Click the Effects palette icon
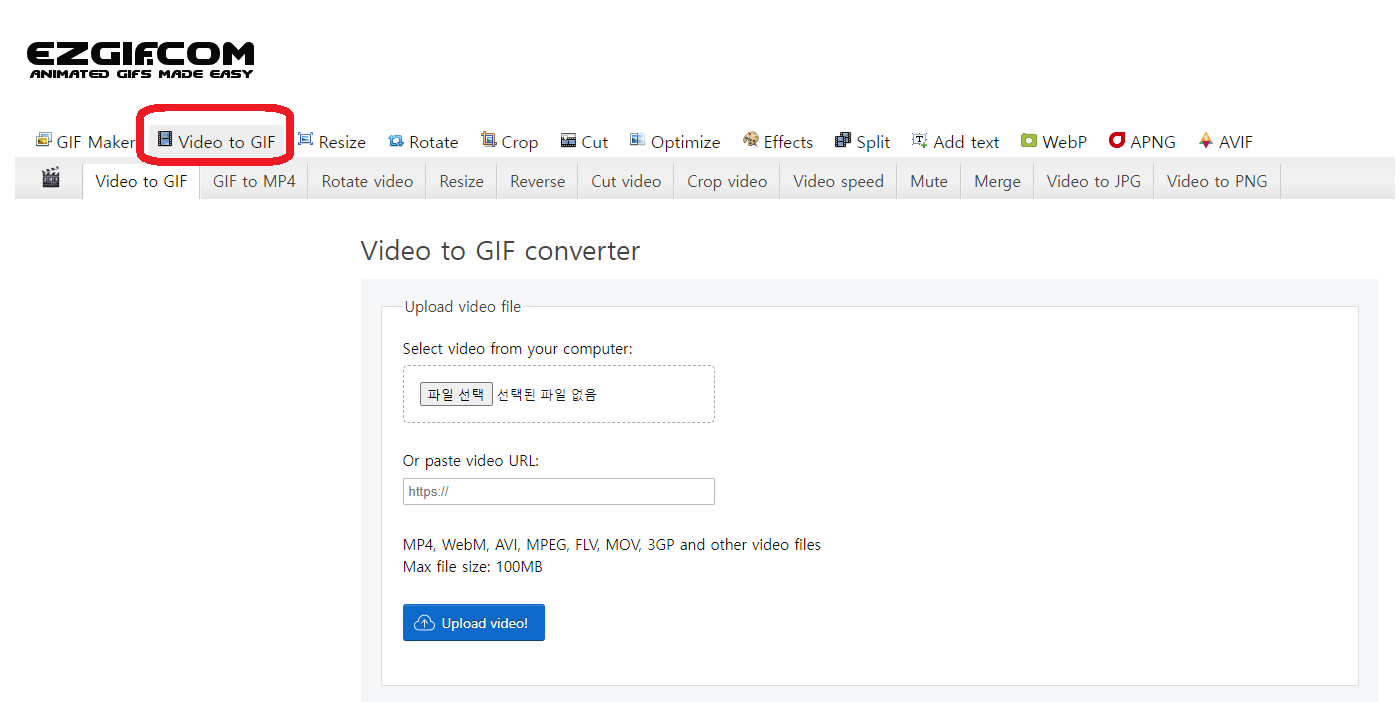Screen dimensions: 1399x702 point(751,140)
